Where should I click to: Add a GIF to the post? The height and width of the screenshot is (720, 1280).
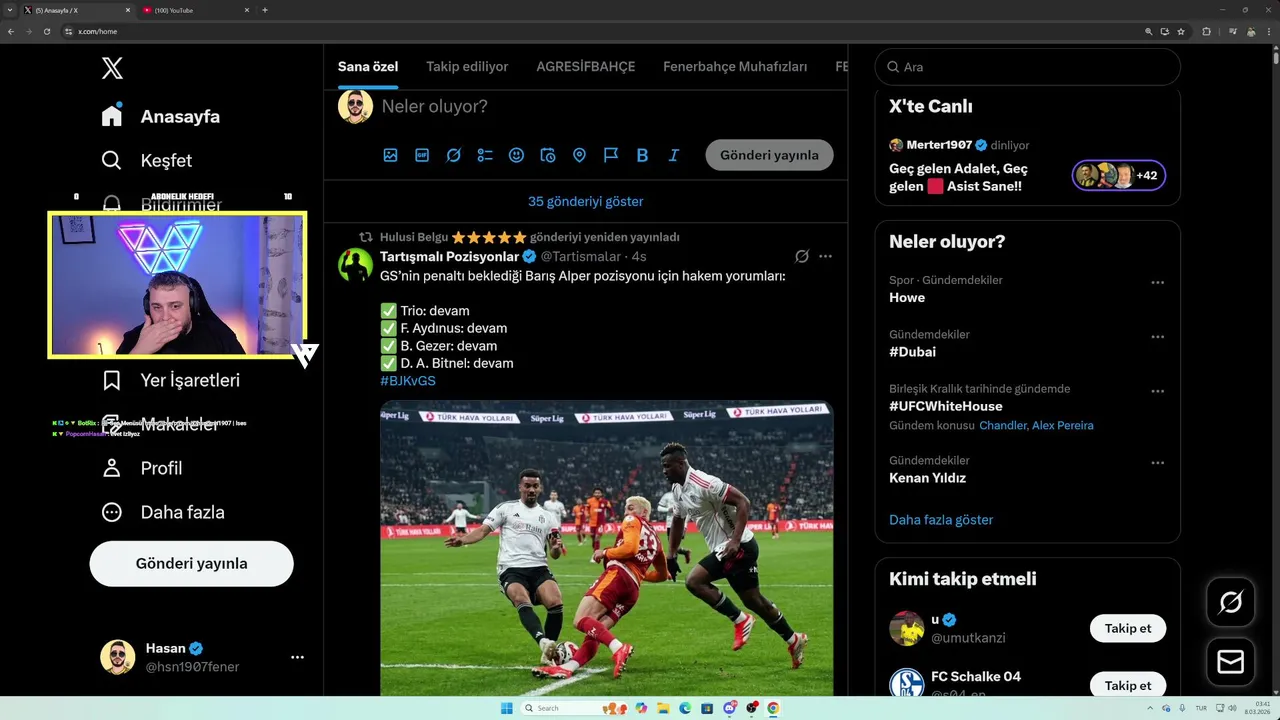click(x=422, y=155)
